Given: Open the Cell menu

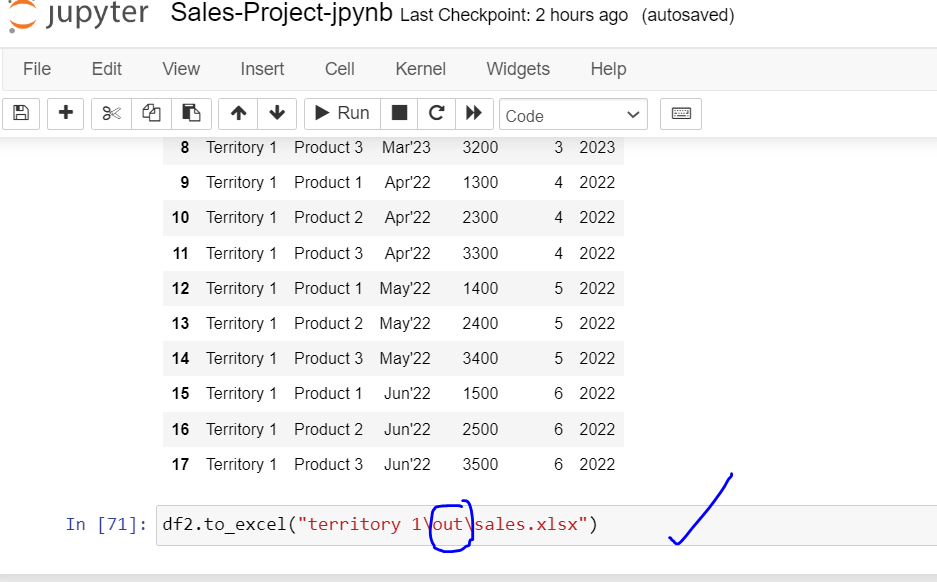Looking at the screenshot, I should [340, 69].
